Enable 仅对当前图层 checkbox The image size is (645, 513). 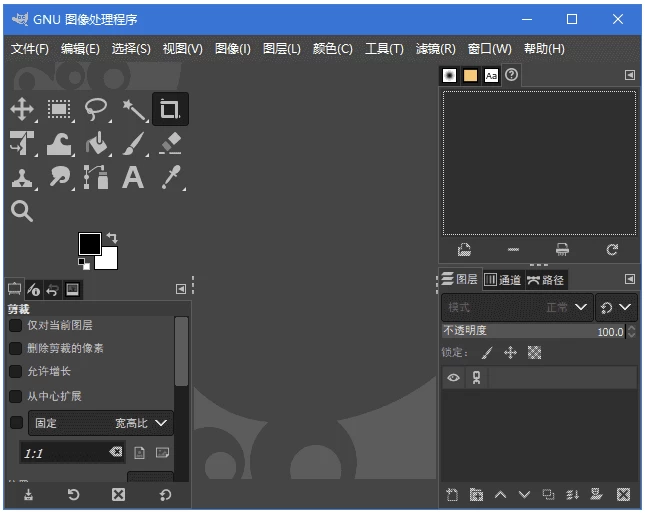click(16, 326)
